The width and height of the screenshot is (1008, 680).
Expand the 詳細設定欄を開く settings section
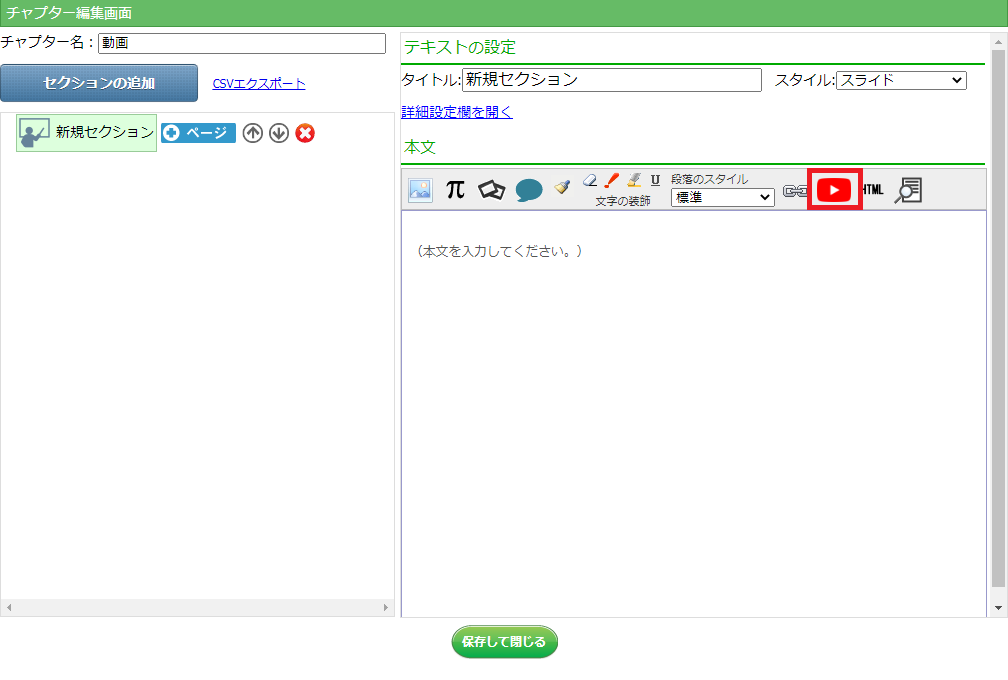pos(457,112)
